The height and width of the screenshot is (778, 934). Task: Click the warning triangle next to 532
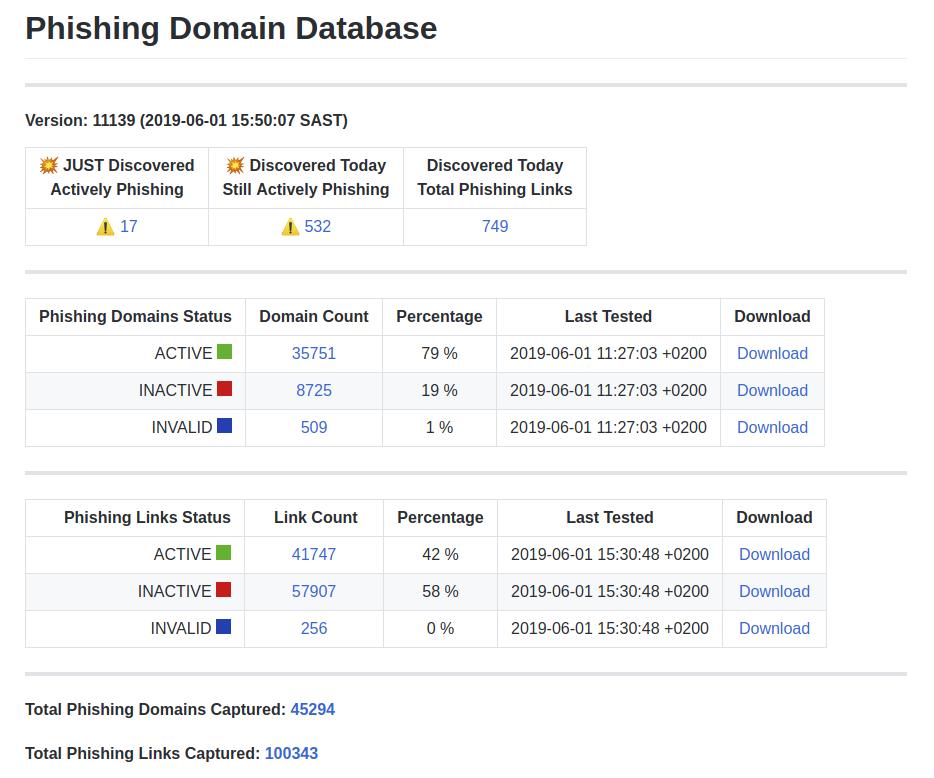[290, 226]
